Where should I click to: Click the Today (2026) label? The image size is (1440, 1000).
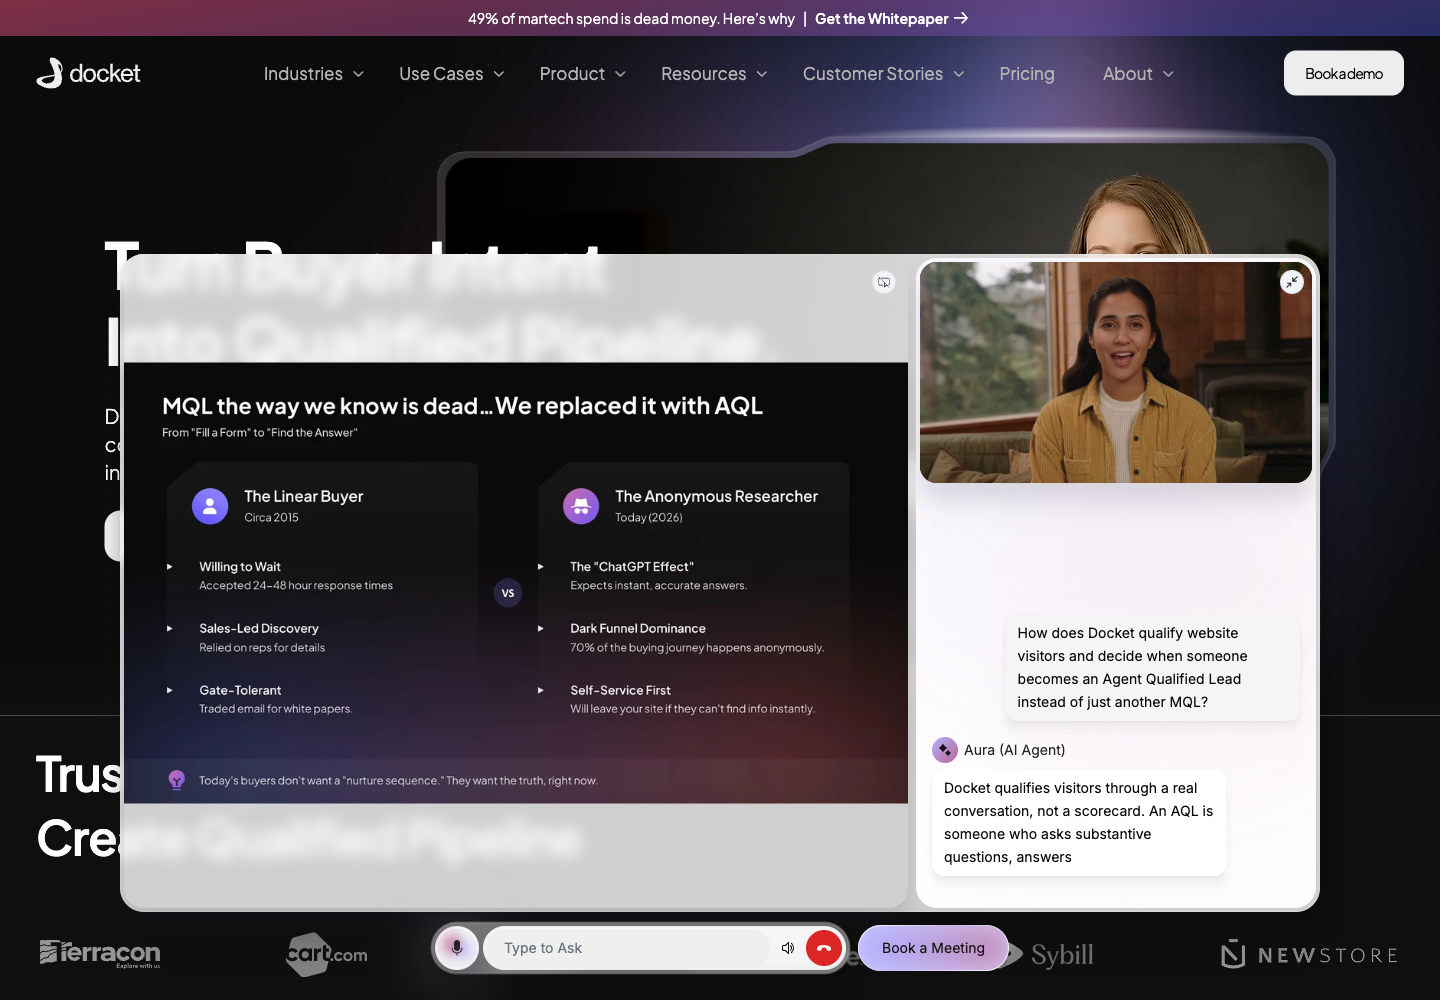(649, 518)
